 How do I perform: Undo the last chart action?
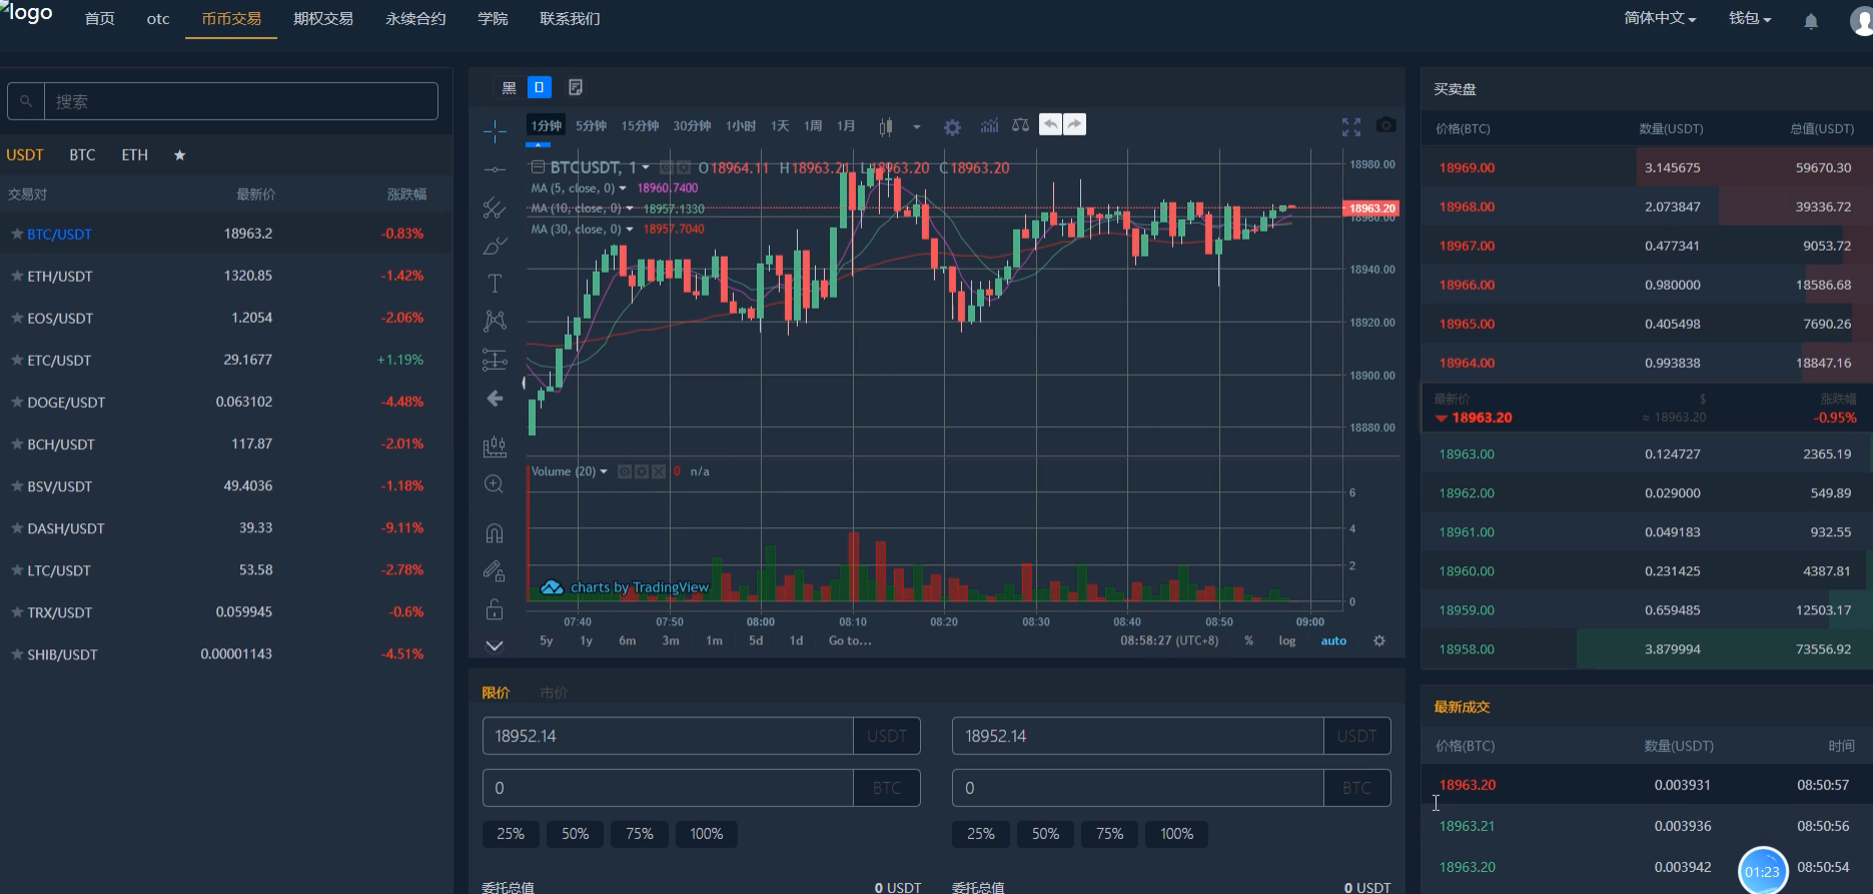(x=1050, y=125)
